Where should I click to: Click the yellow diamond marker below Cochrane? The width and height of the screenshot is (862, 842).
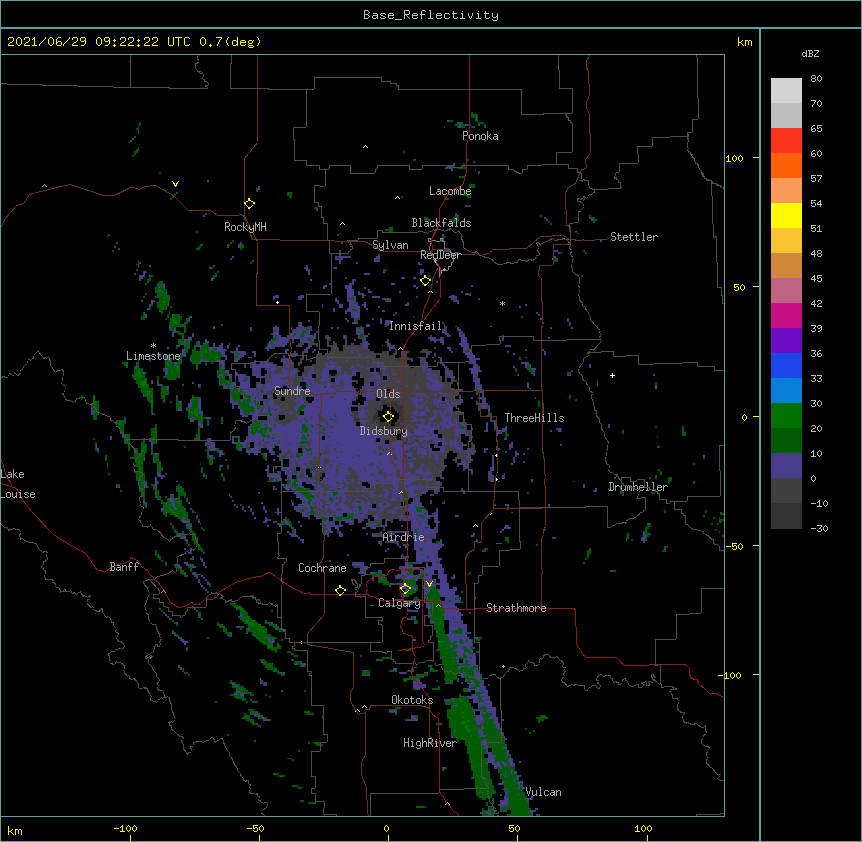[x=340, y=590]
